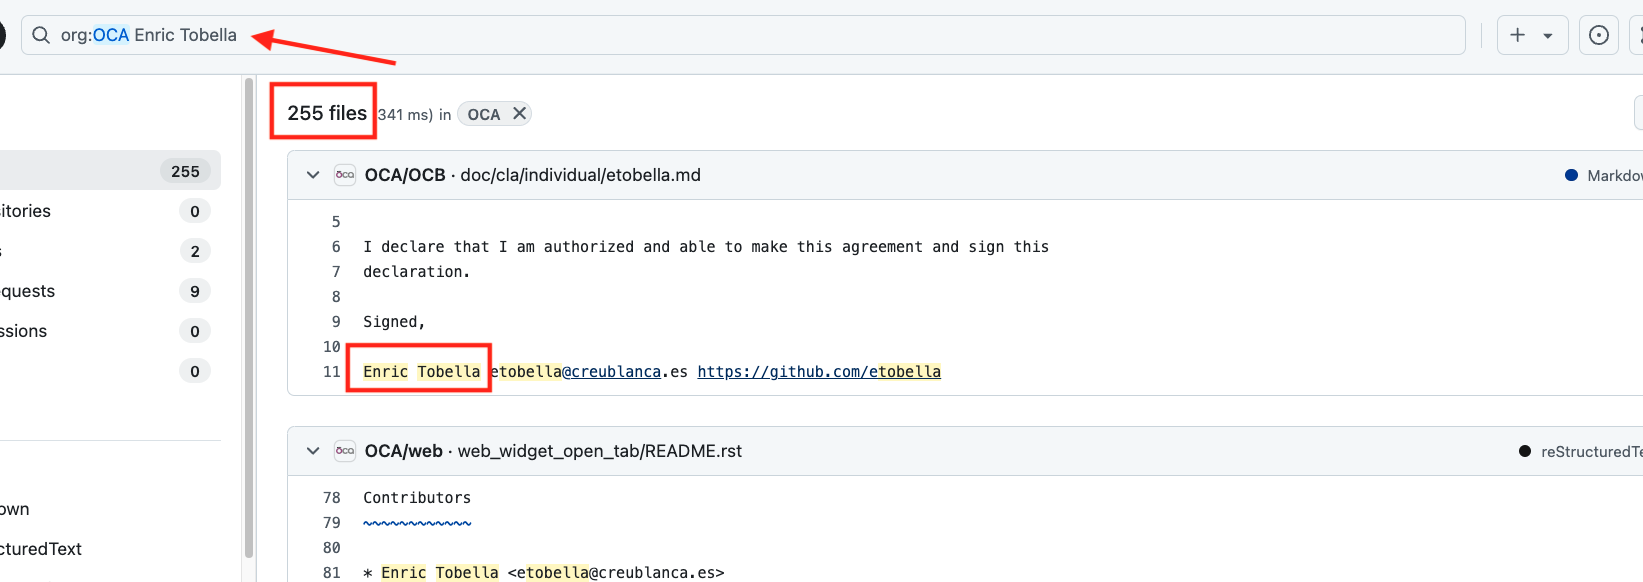Screen dimensions: 1643x582
Task: Open the issues circle icon in header
Action: click(x=1599, y=35)
